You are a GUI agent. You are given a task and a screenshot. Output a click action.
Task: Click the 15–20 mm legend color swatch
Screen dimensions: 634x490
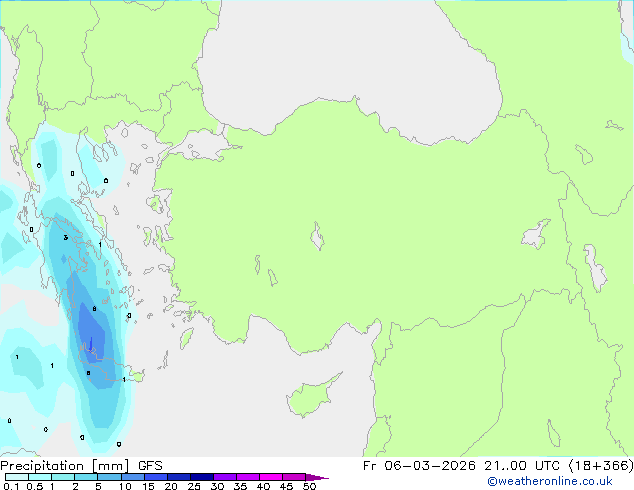coord(156,477)
